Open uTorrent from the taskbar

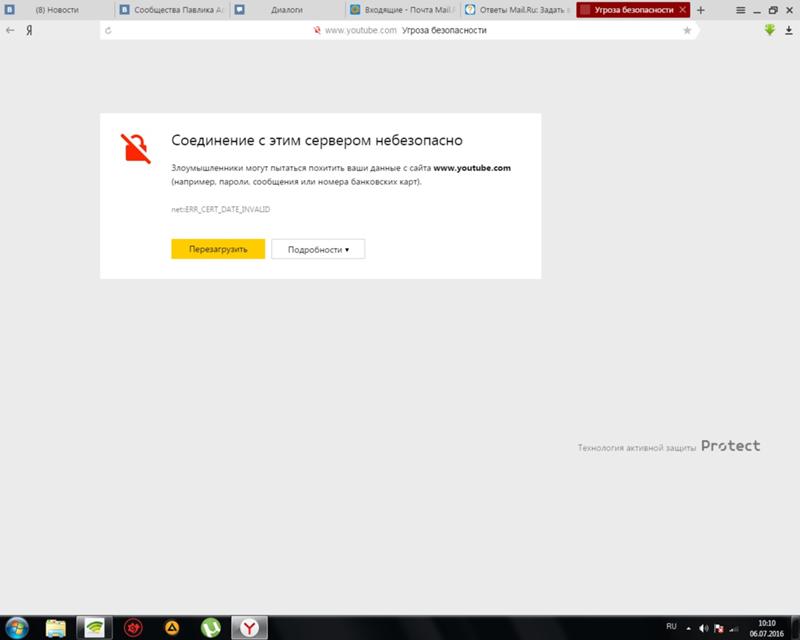click(x=211, y=628)
